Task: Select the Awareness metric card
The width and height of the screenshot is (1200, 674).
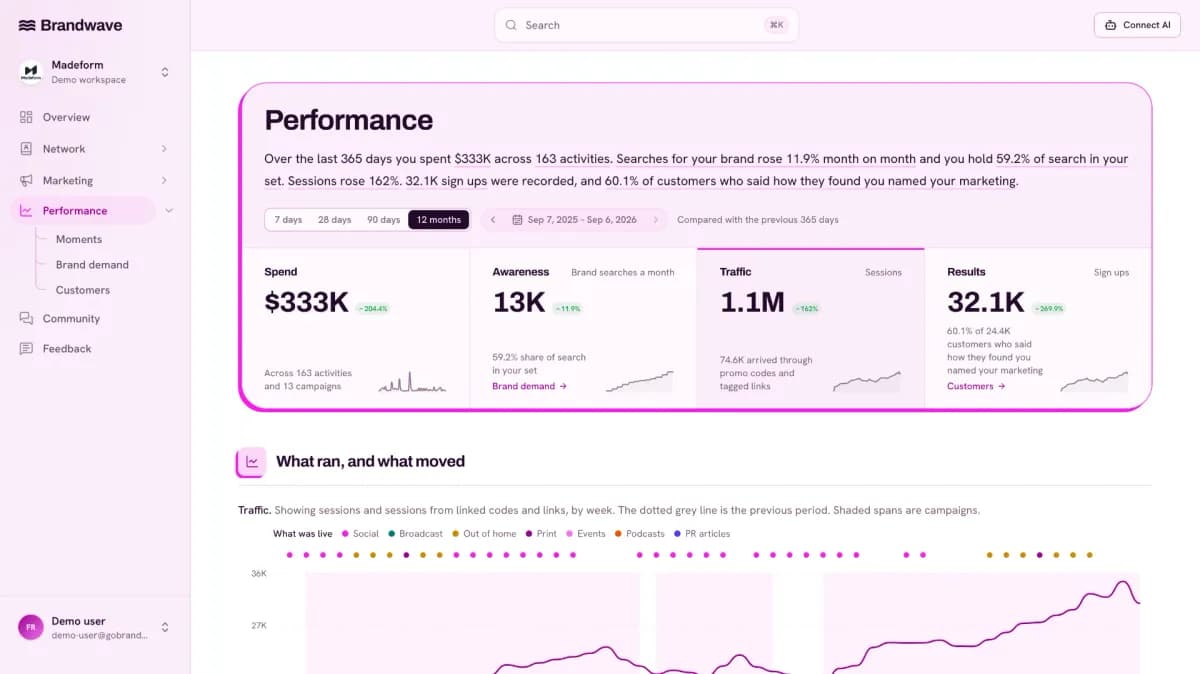Action: (x=583, y=328)
